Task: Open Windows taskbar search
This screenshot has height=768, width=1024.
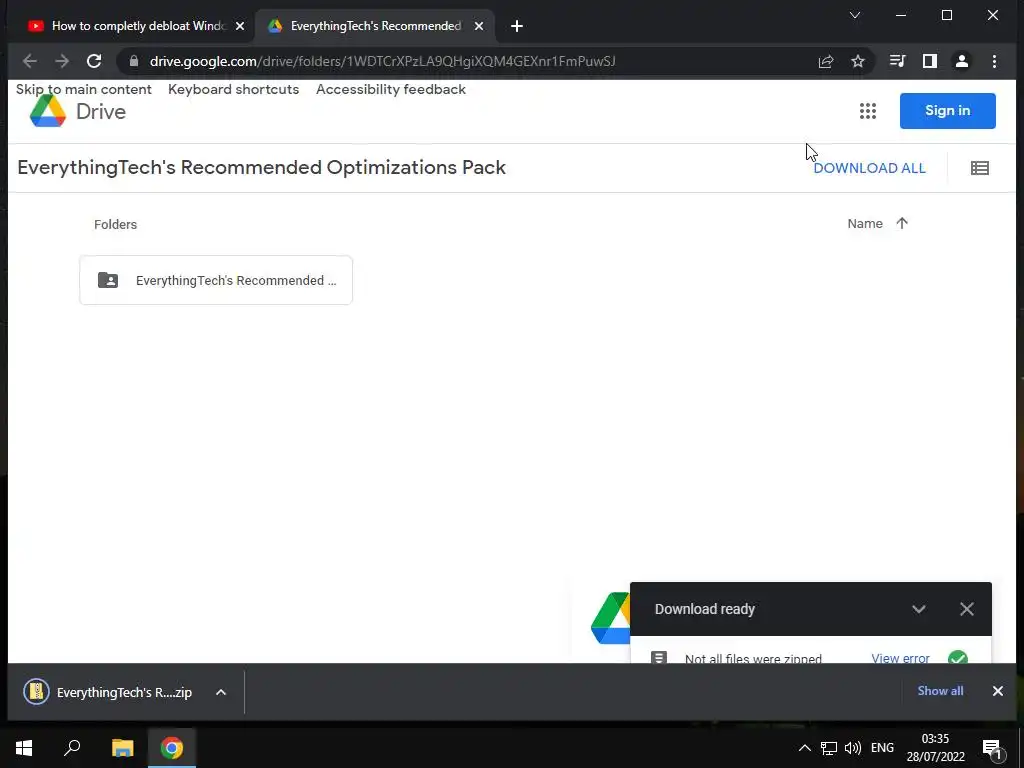Action: (x=72, y=748)
